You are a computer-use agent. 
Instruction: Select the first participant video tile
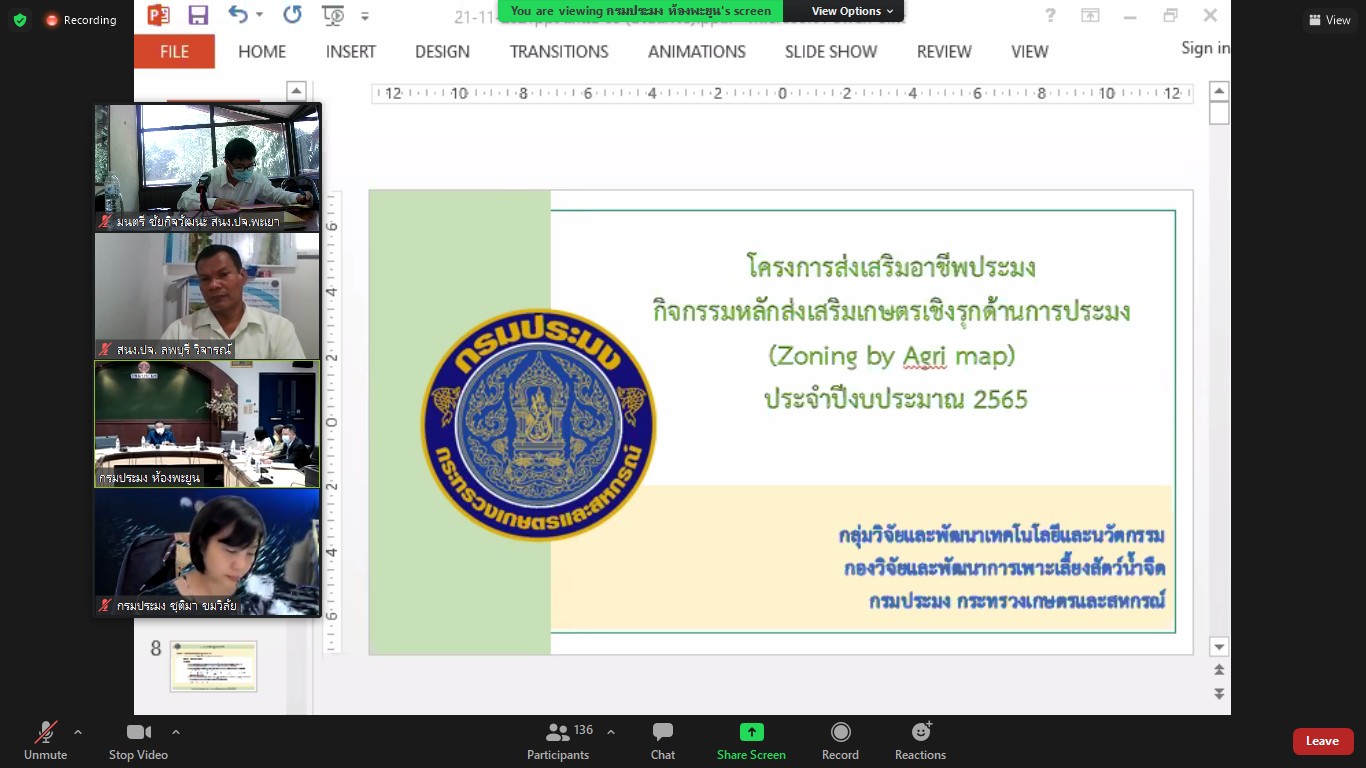[207, 167]
